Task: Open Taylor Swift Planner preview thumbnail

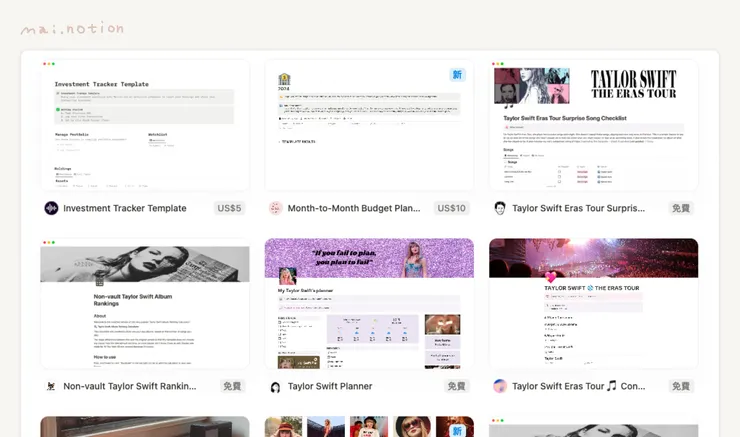Action: tap(369, 303)
